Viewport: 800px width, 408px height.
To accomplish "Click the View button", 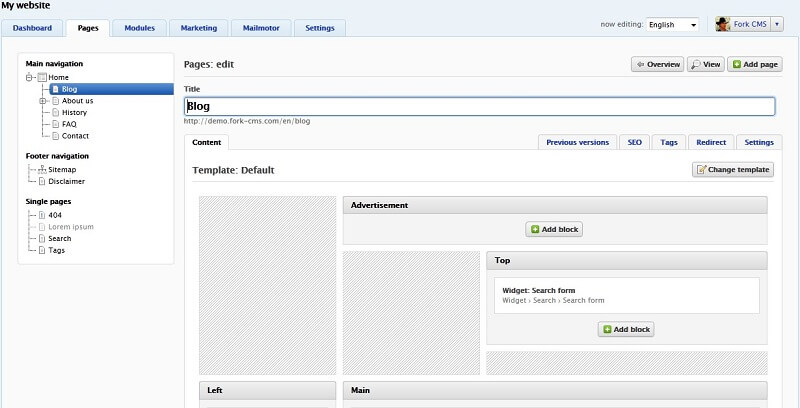I will point(706,64).
